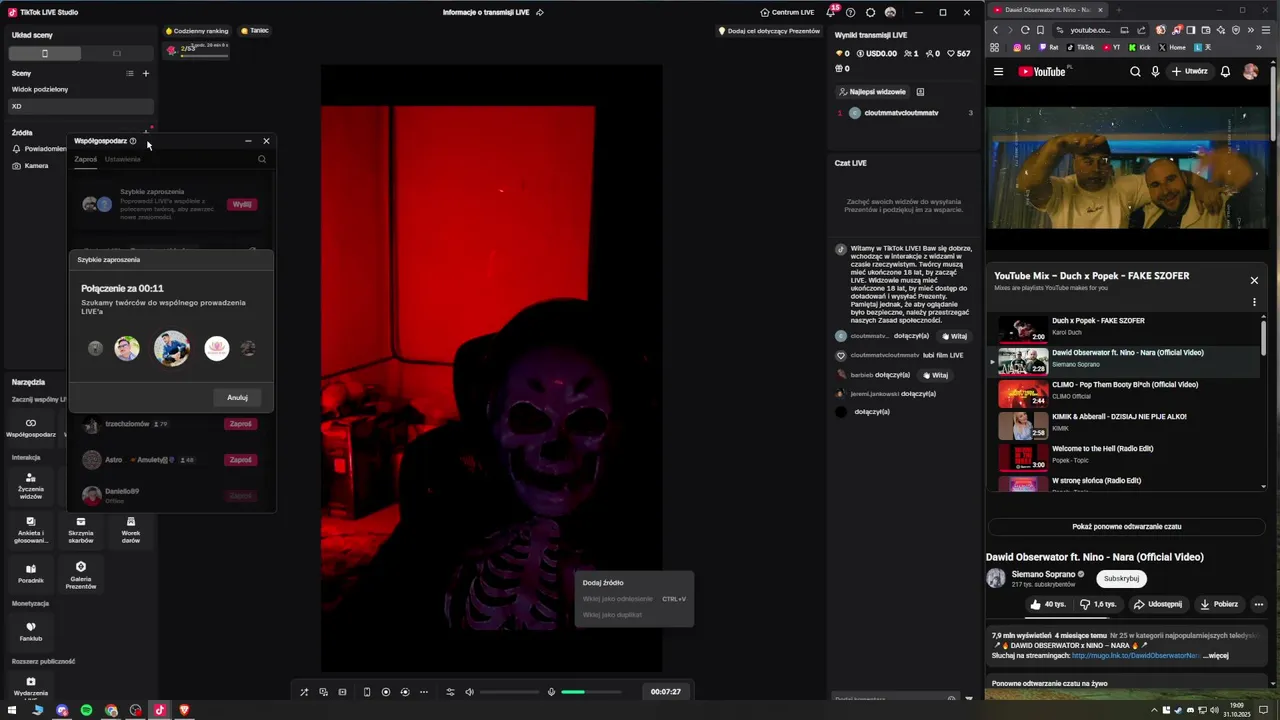The height and width of the screenshot is (720, 1280).
Task: Switch to the Ustawienia tab
Action: (123, 159)
